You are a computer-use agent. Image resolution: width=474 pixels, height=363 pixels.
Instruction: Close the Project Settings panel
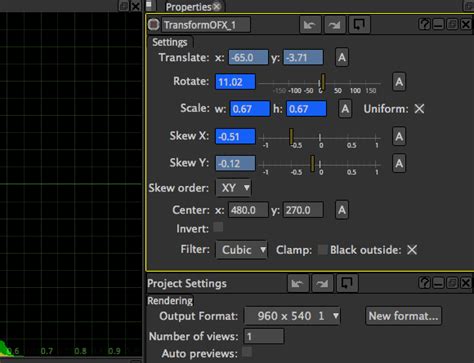point(466,283)
